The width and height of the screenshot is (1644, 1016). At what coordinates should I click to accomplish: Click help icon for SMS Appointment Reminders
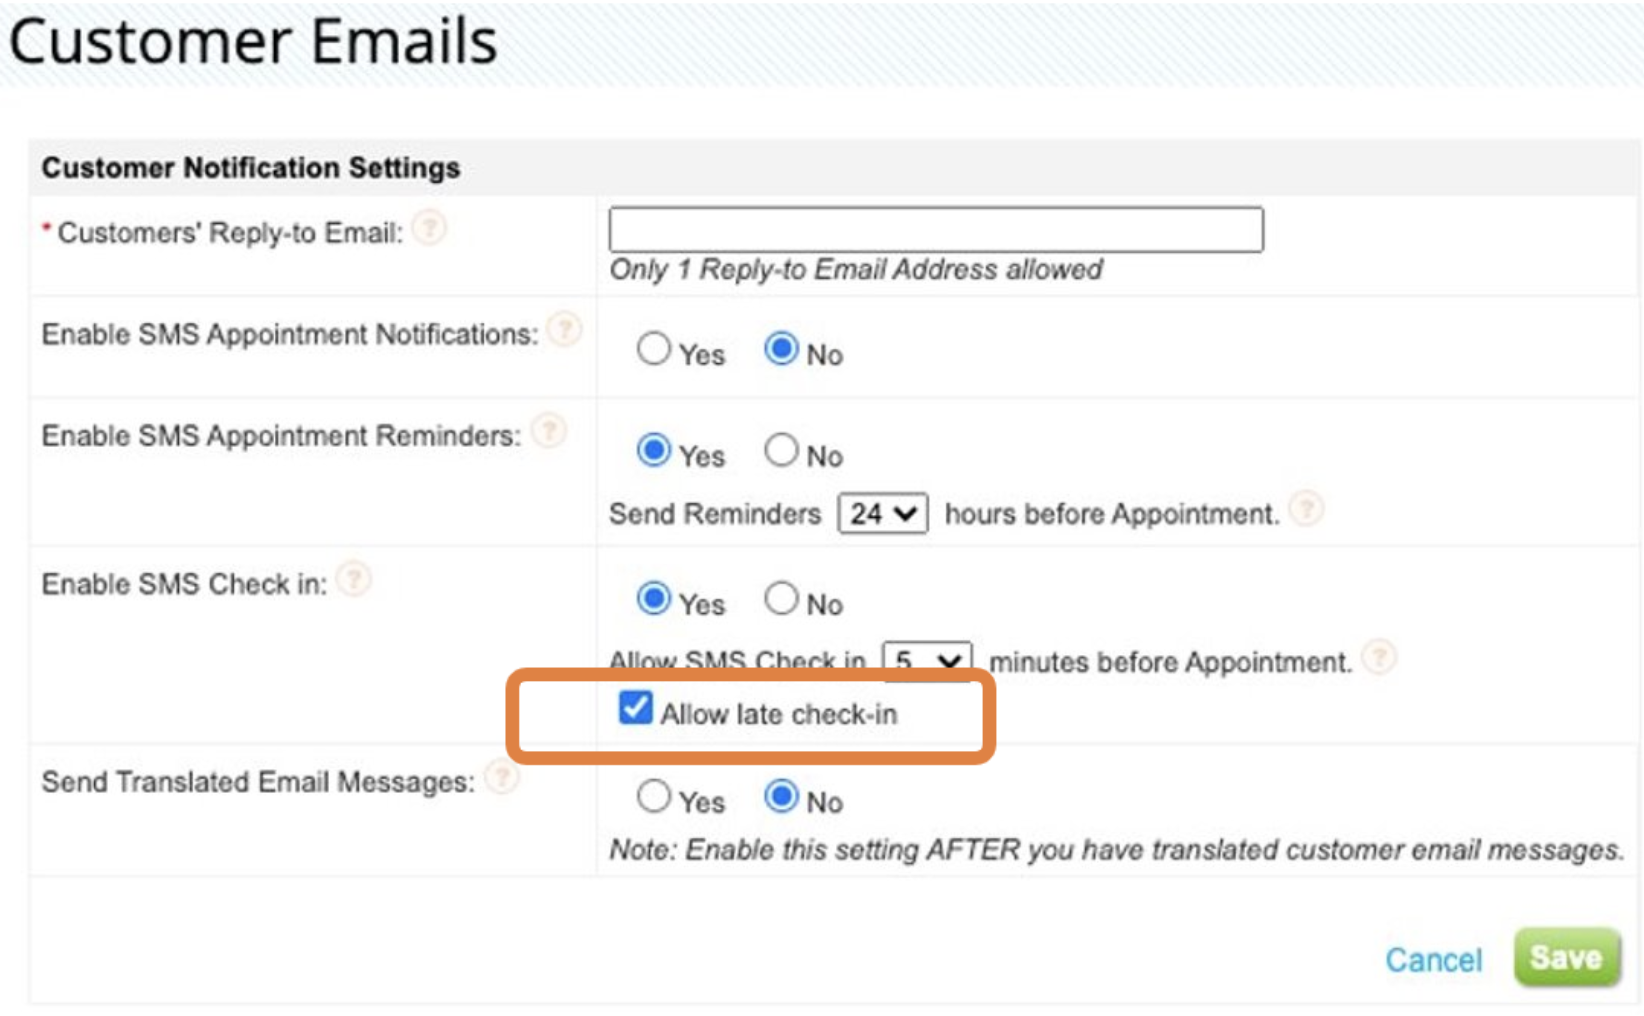(x=548, y=431)
